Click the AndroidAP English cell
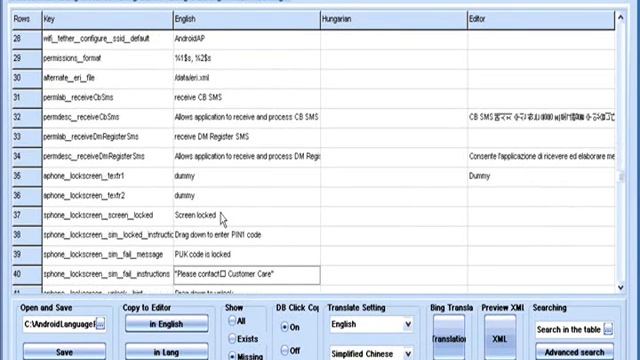640x360 pixels. [x=247, y=39]
